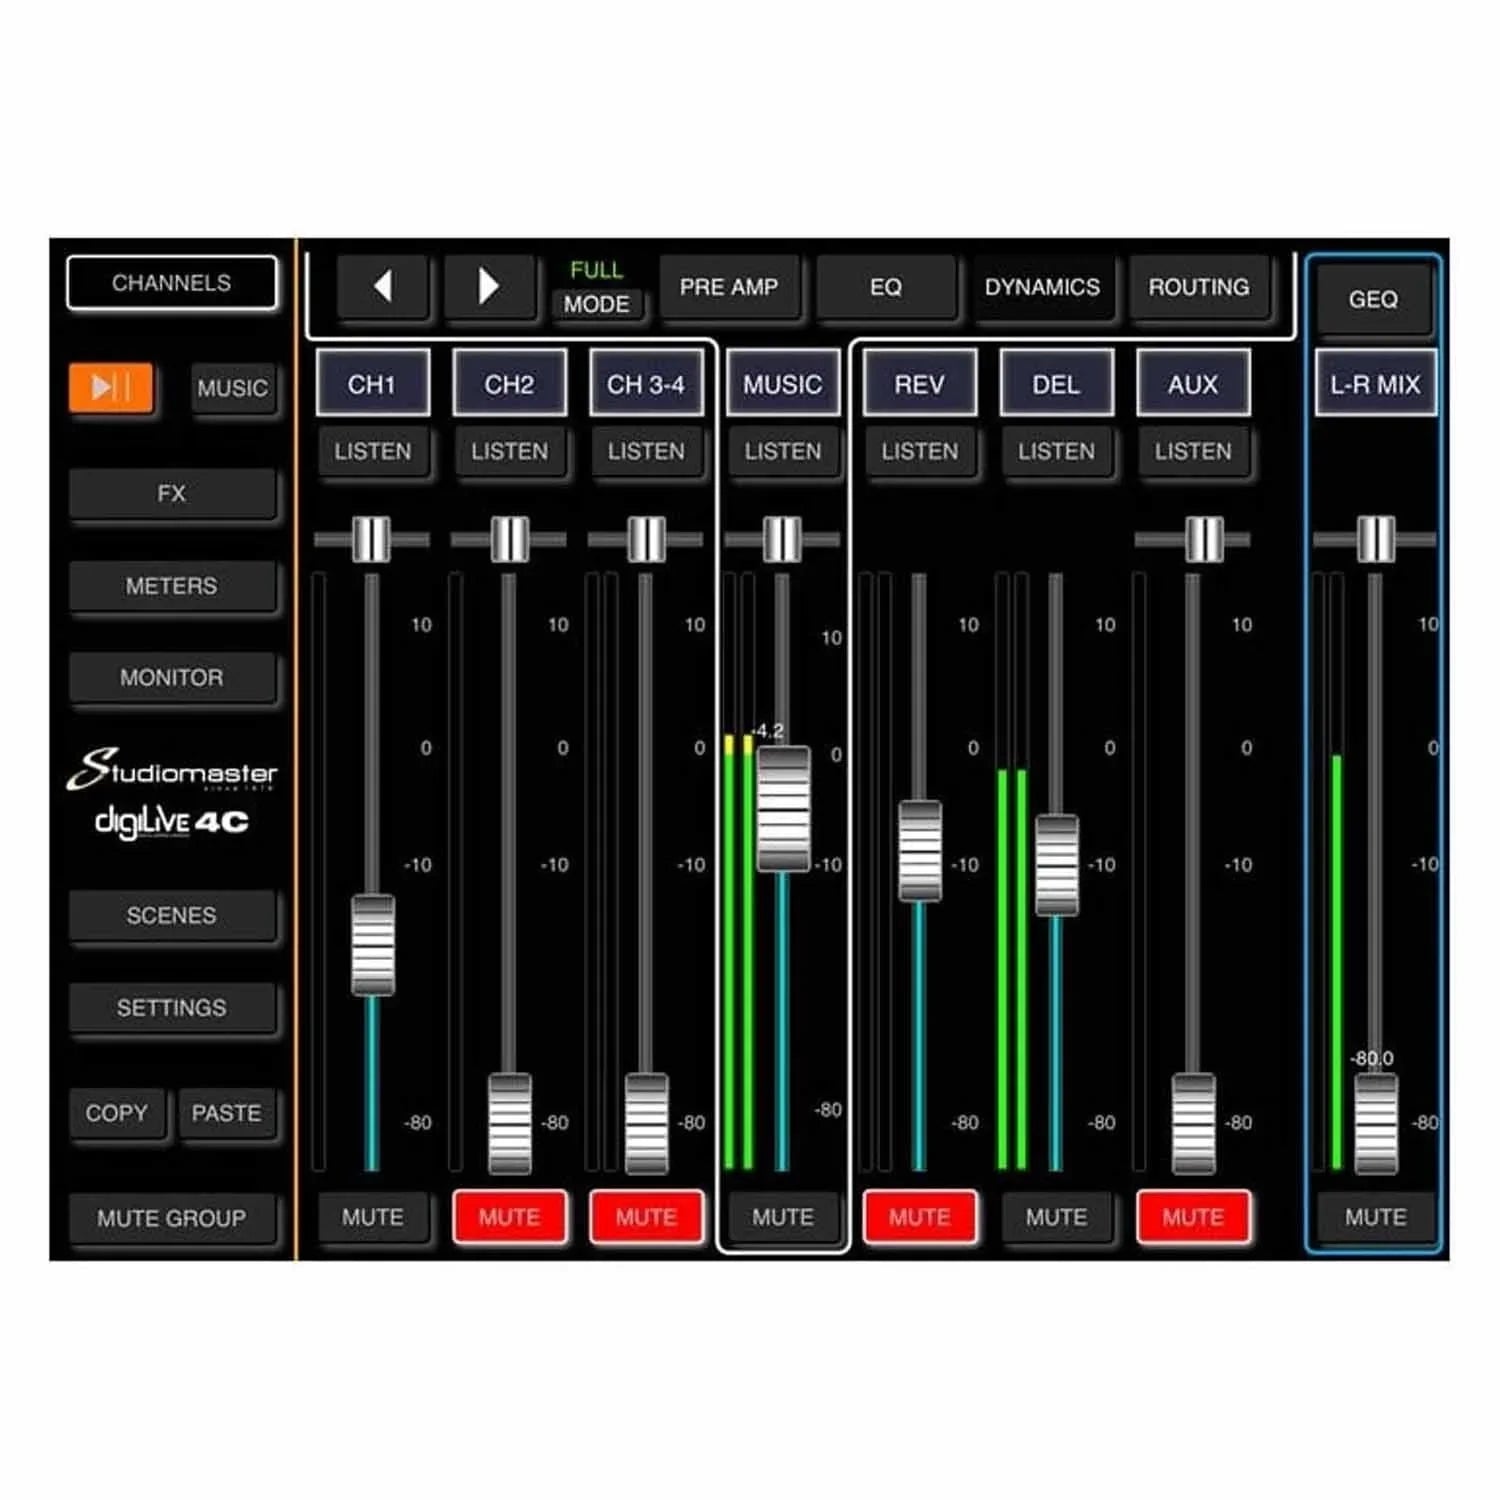Screen dimensions: 1500x1500
Task: Open the SETTINGS panel
Action: click(x=172, y=1007)
